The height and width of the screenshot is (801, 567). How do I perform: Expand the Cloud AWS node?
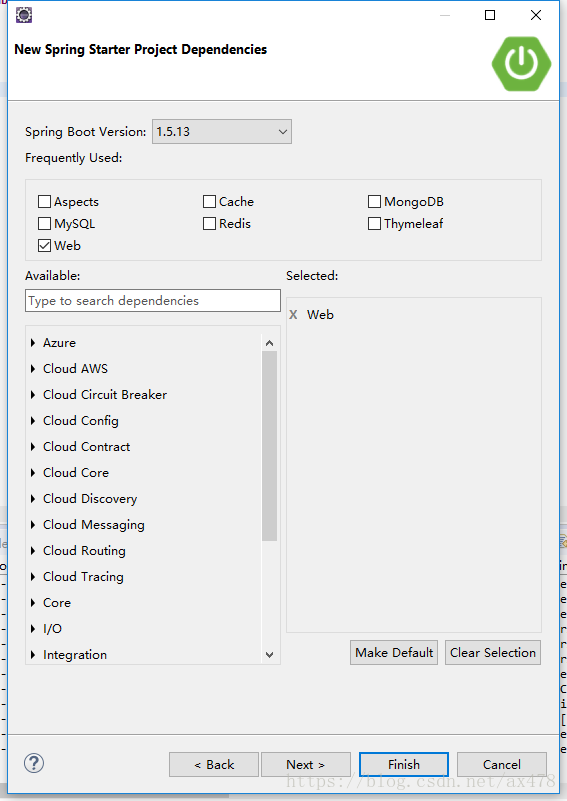[33, 369]
